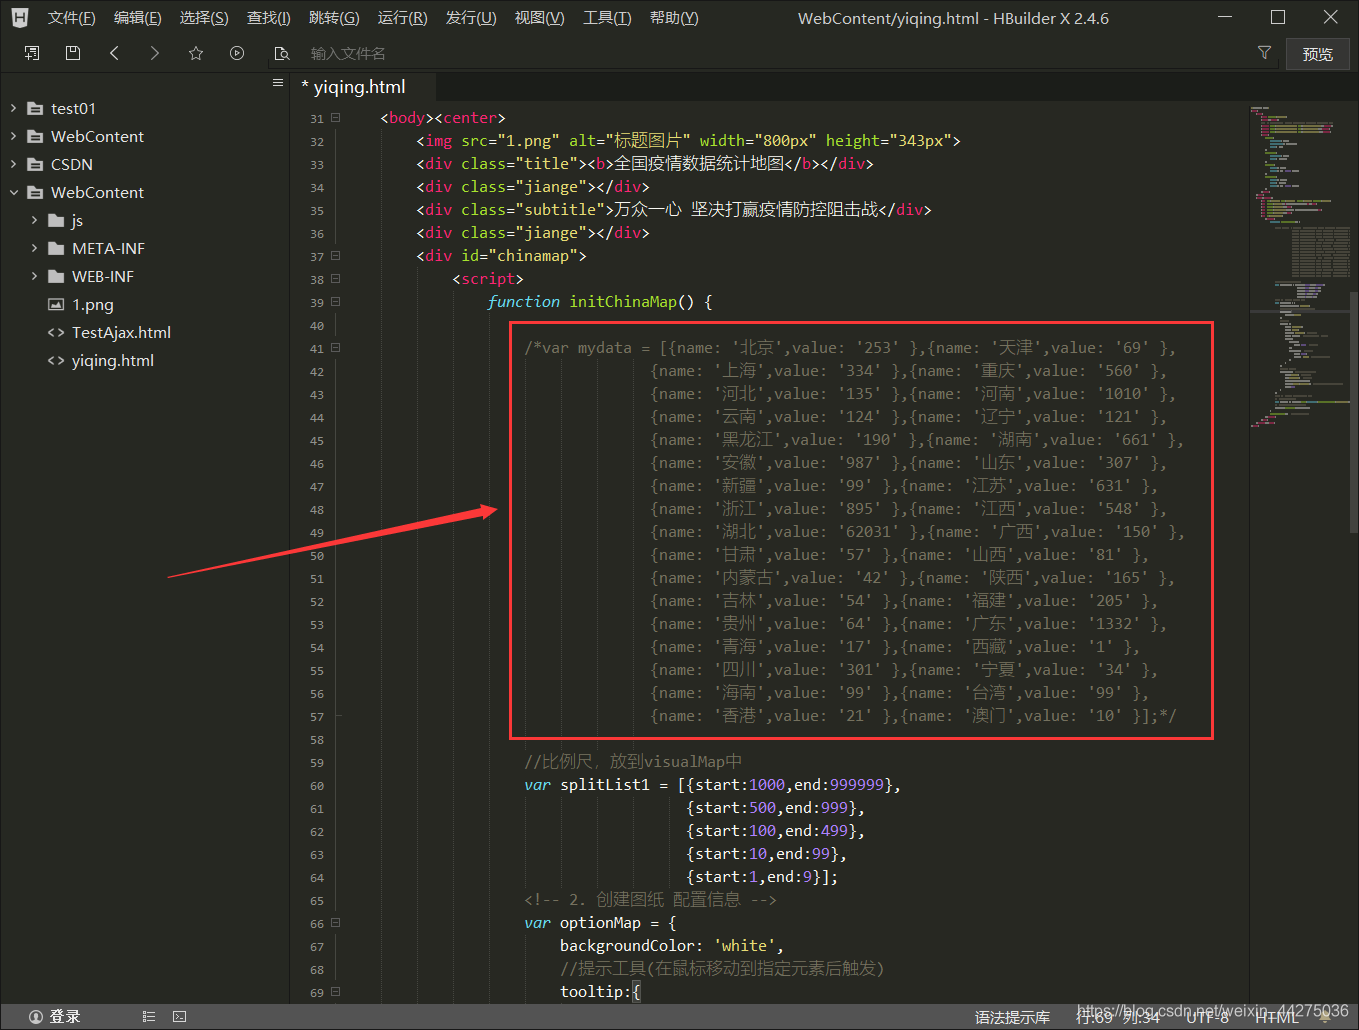Viewport: 1359px width, 1030px height.
Task: Click the login user icon in the status bar
Action: pyautogui.click(x=36, y=1016)
